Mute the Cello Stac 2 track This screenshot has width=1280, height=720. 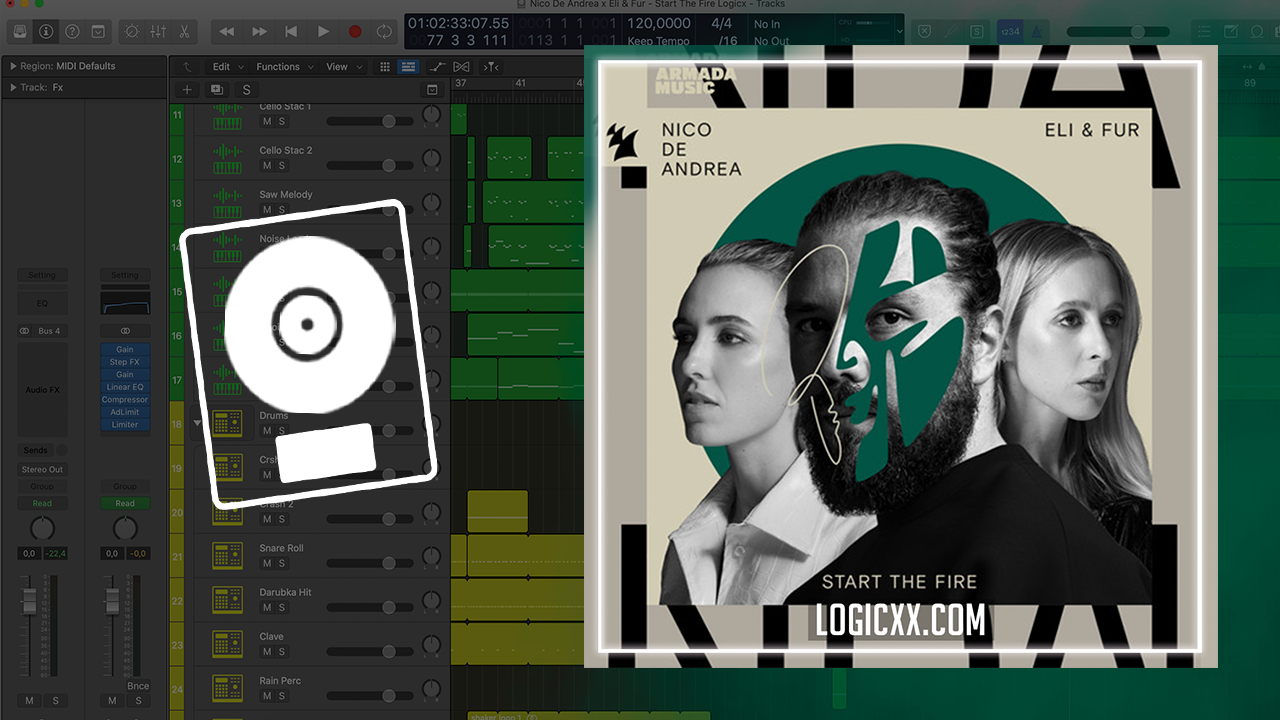tap(266, 166)
